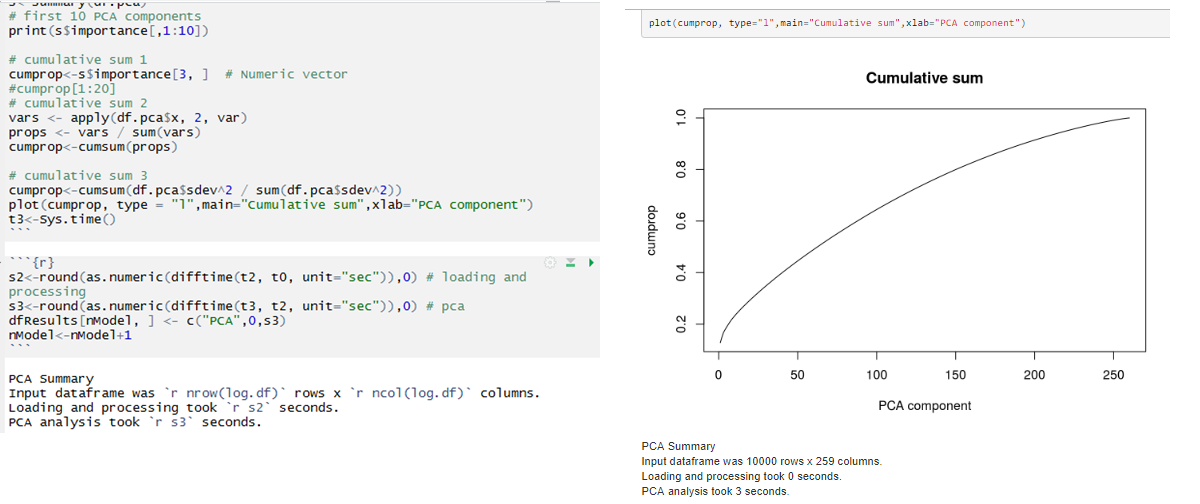Click the line starting 's3<-round(as.numeric'
The image size is (1200, 504).
(x=236, y=306)
